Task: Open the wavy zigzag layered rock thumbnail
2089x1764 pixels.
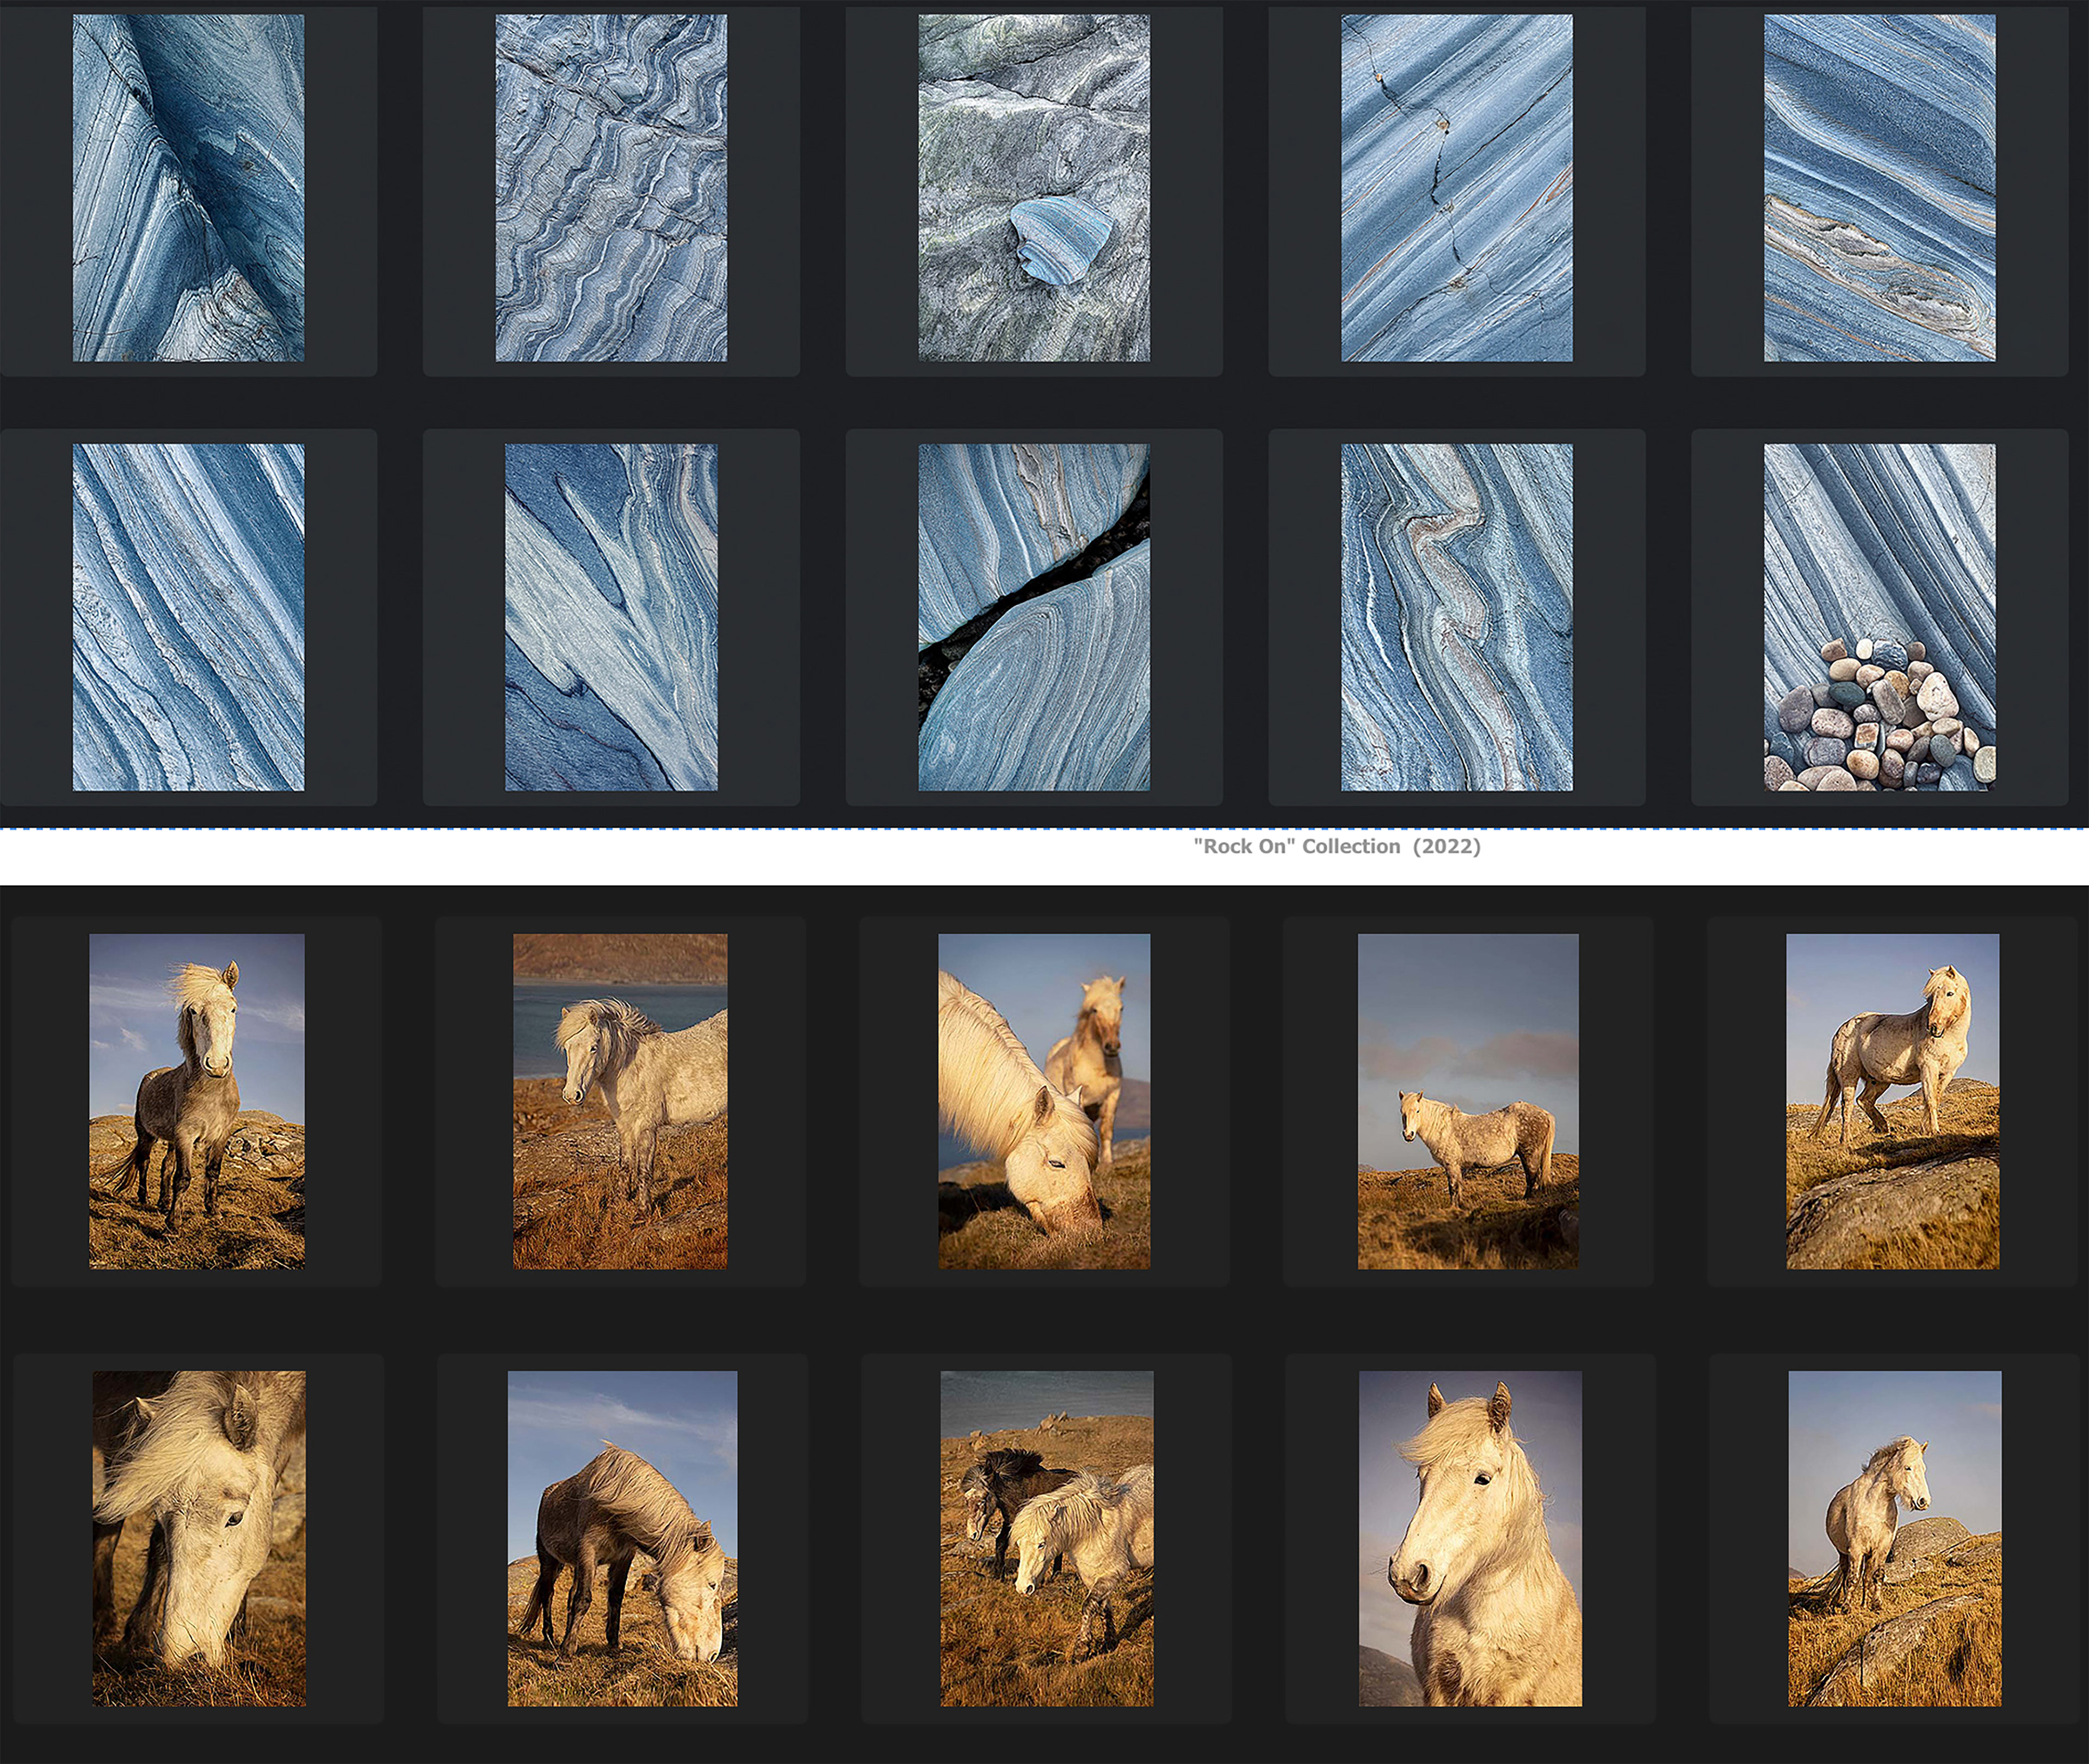Action: (611, 187)
